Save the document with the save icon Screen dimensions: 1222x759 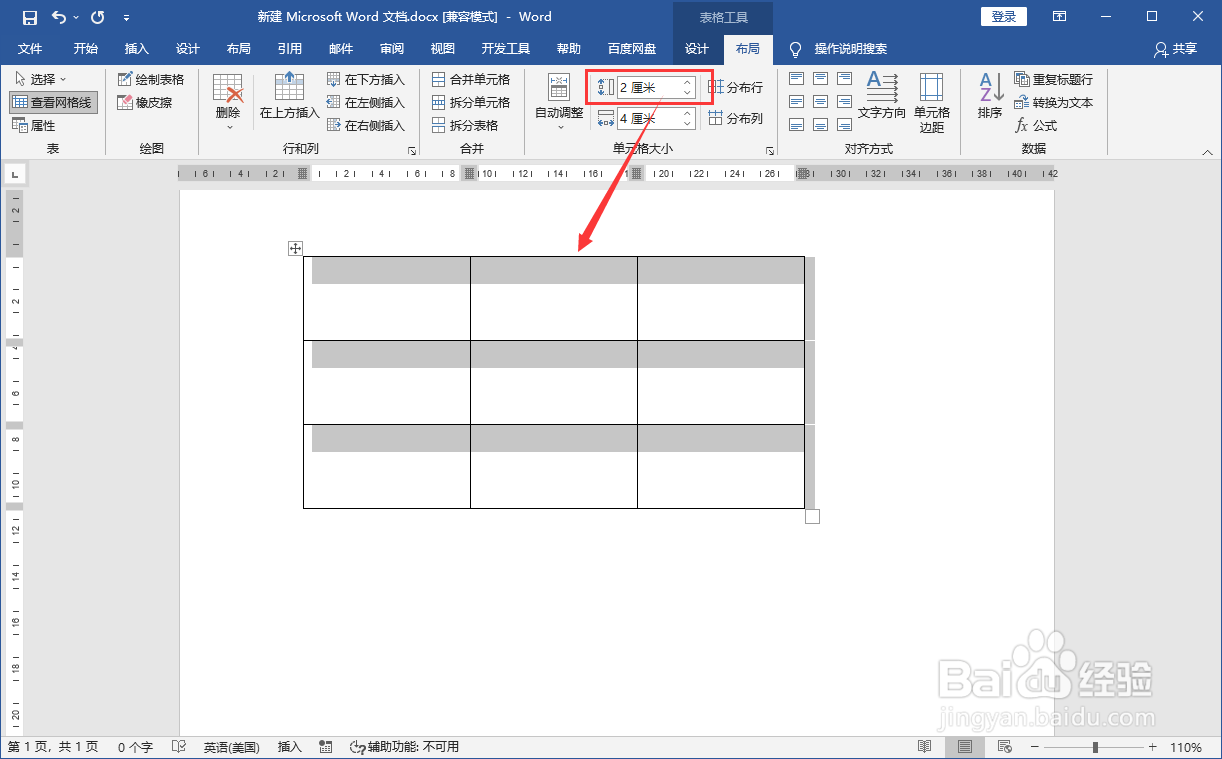point(29,17)
